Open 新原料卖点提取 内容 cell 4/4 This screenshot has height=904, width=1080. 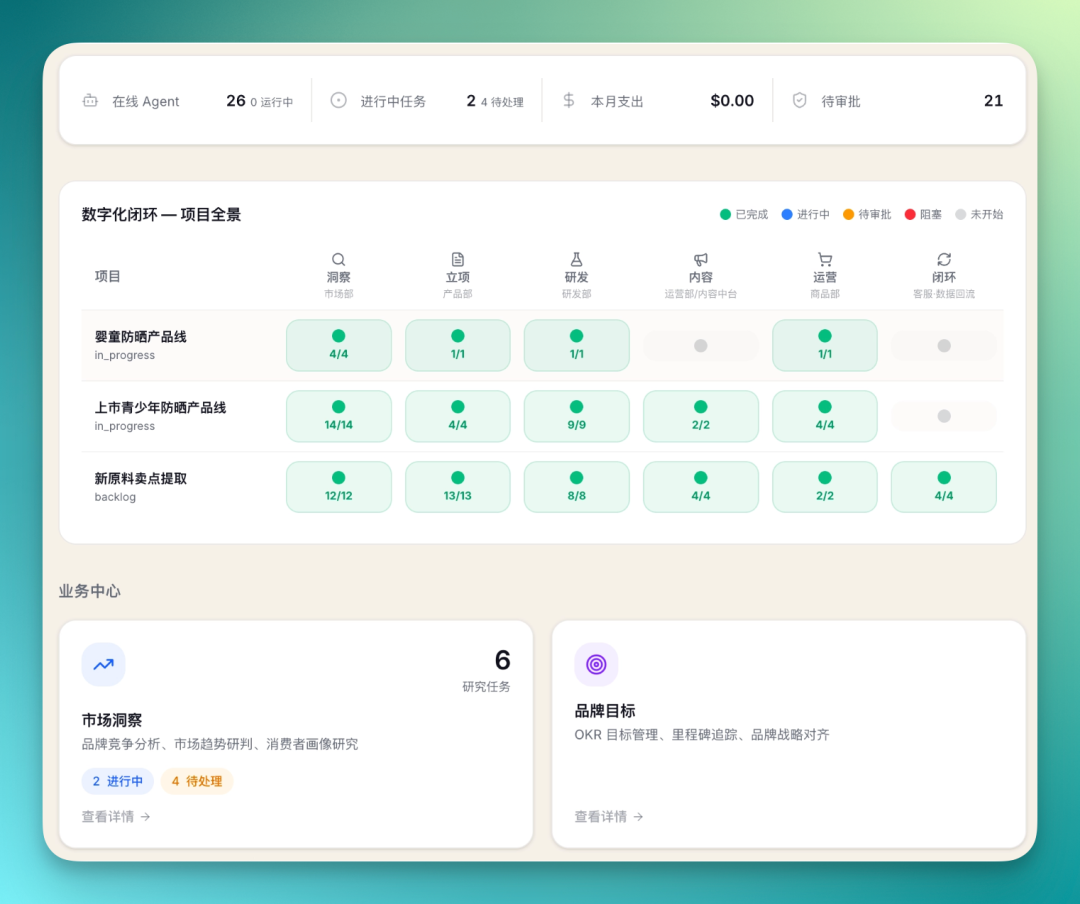pyautogui.click(x=700, y=487)
